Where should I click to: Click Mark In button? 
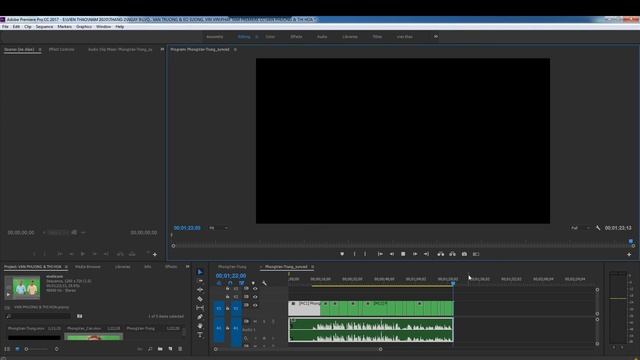pos(354,254)
